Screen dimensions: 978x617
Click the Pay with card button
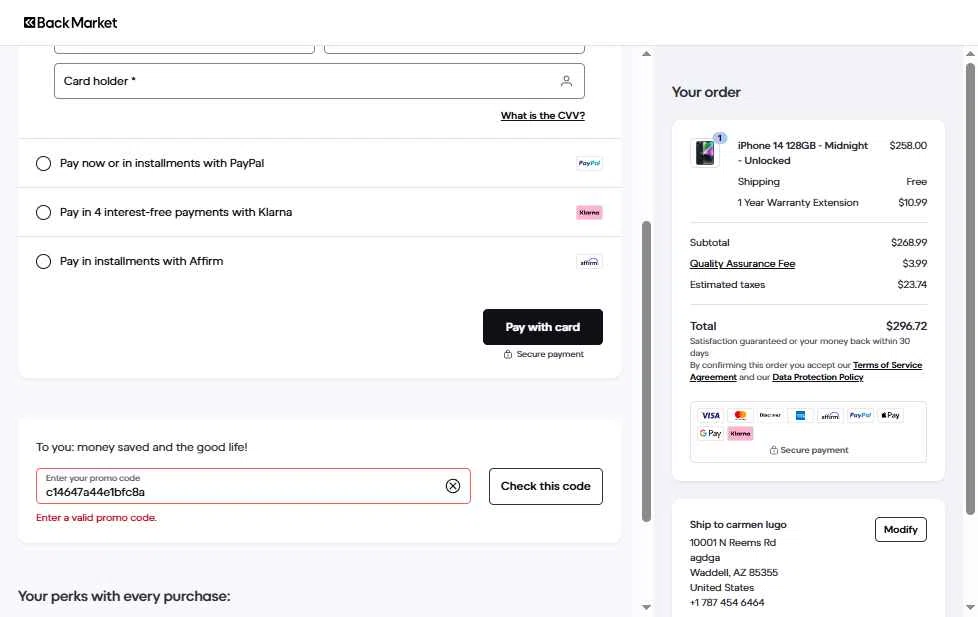[x=543, y=327]
